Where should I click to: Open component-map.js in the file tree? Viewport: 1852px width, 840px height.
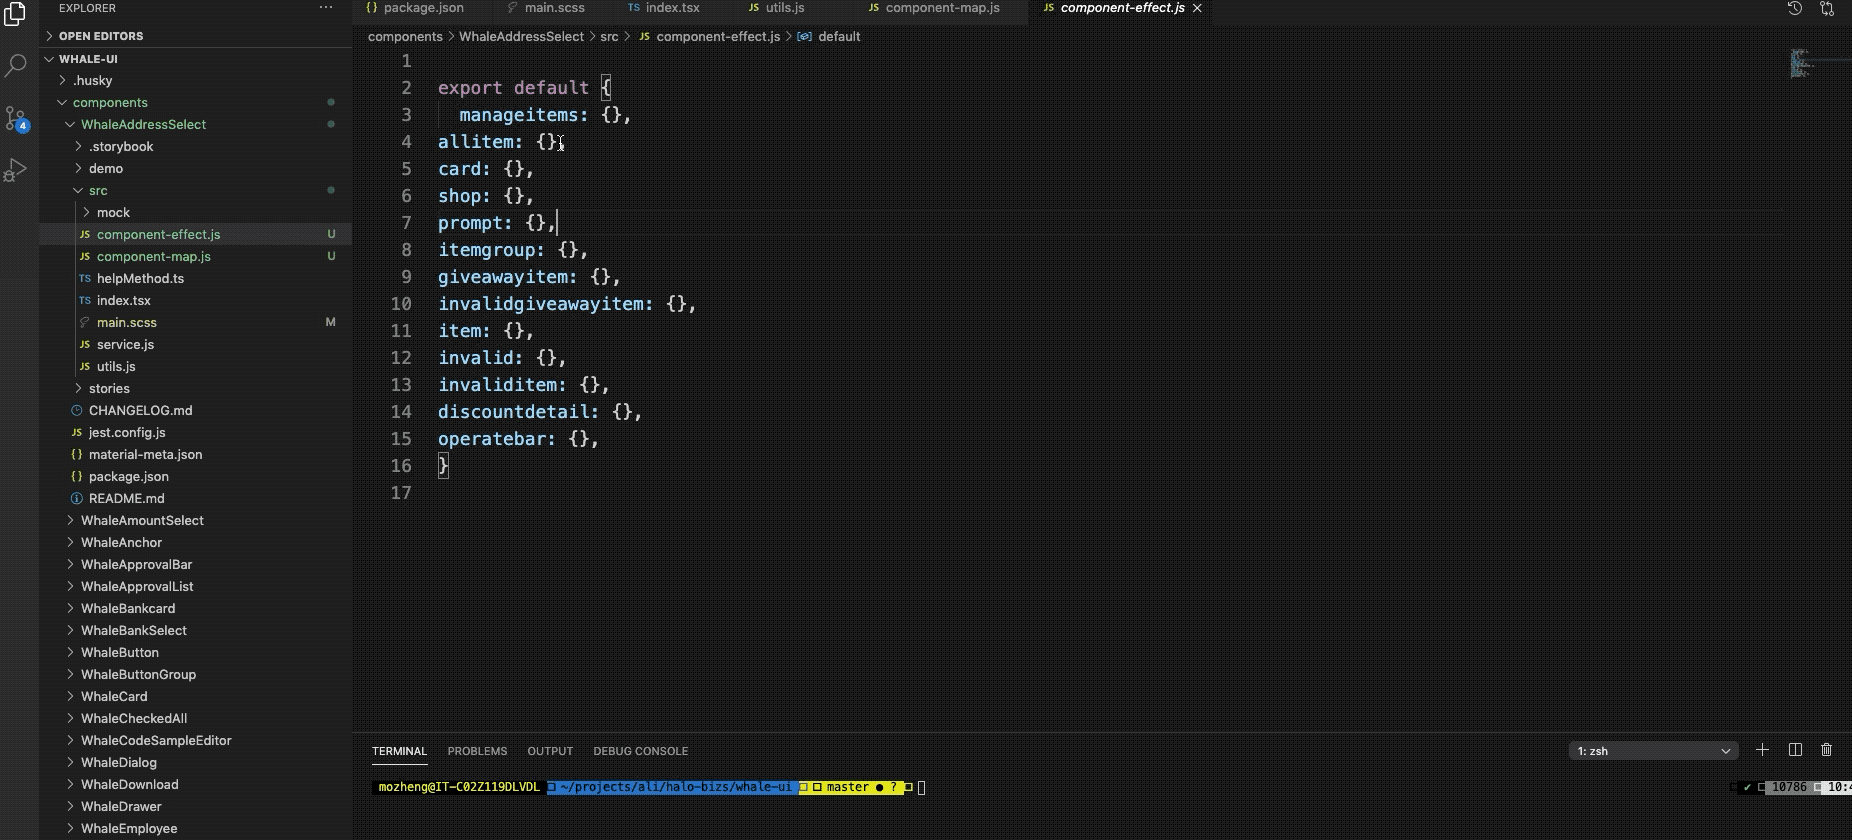tap(195, 257)
